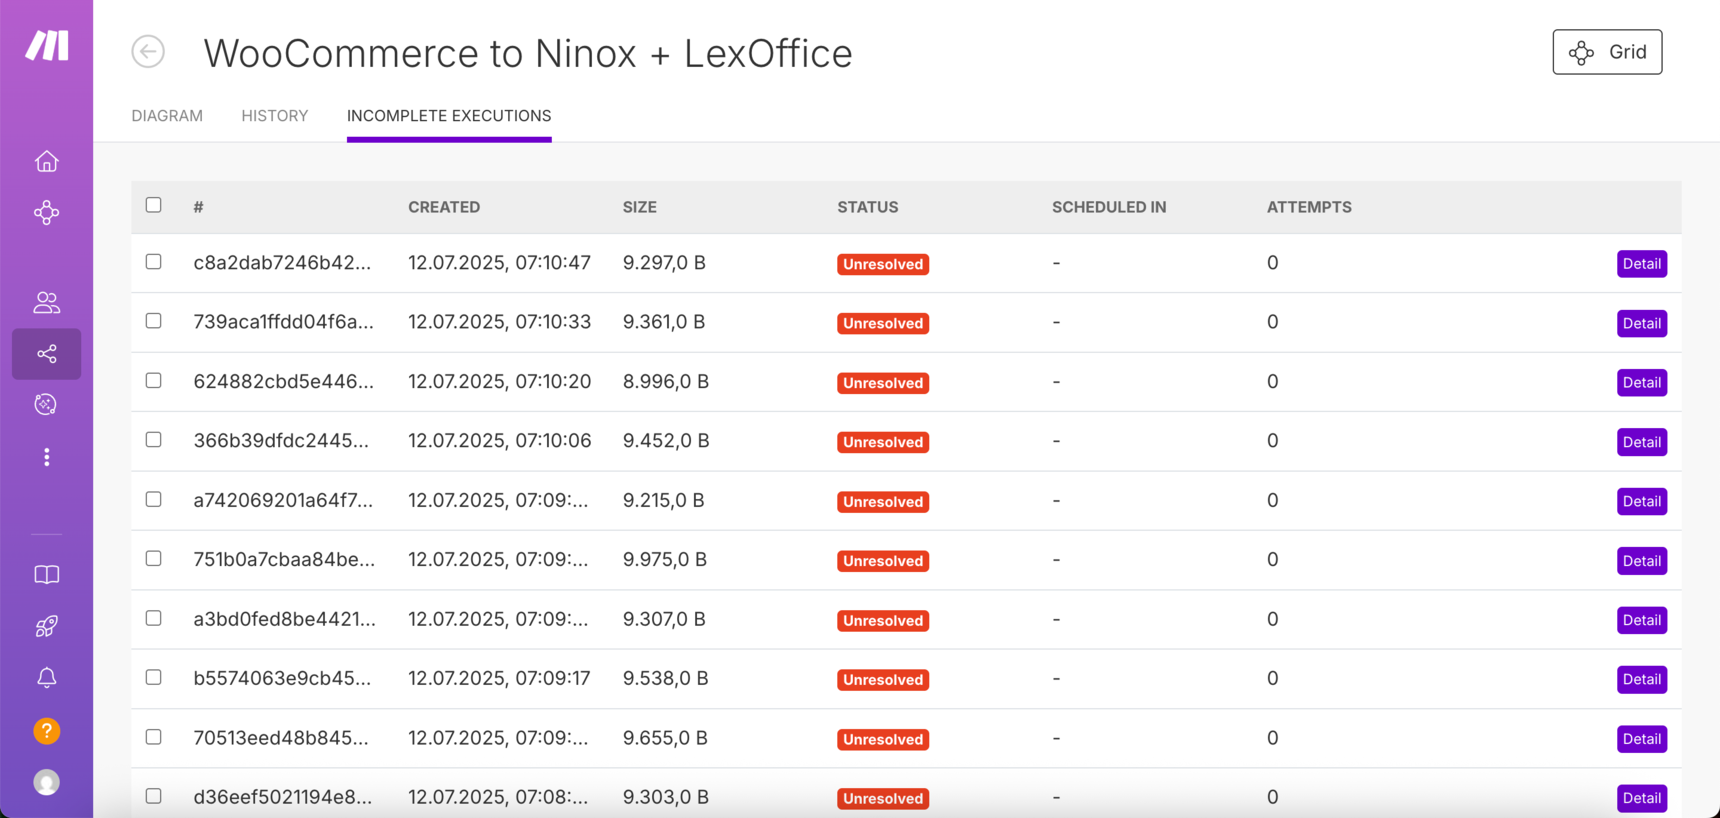The image size is (1720, 818).
Task: Click the timestamp 12.07.2025, 07:10:33
Action: point(500,322)
